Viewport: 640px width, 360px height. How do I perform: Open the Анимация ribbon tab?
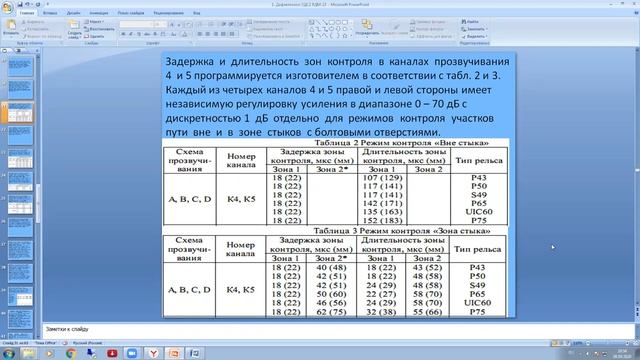pyautogui.click(x=99, y=13)
